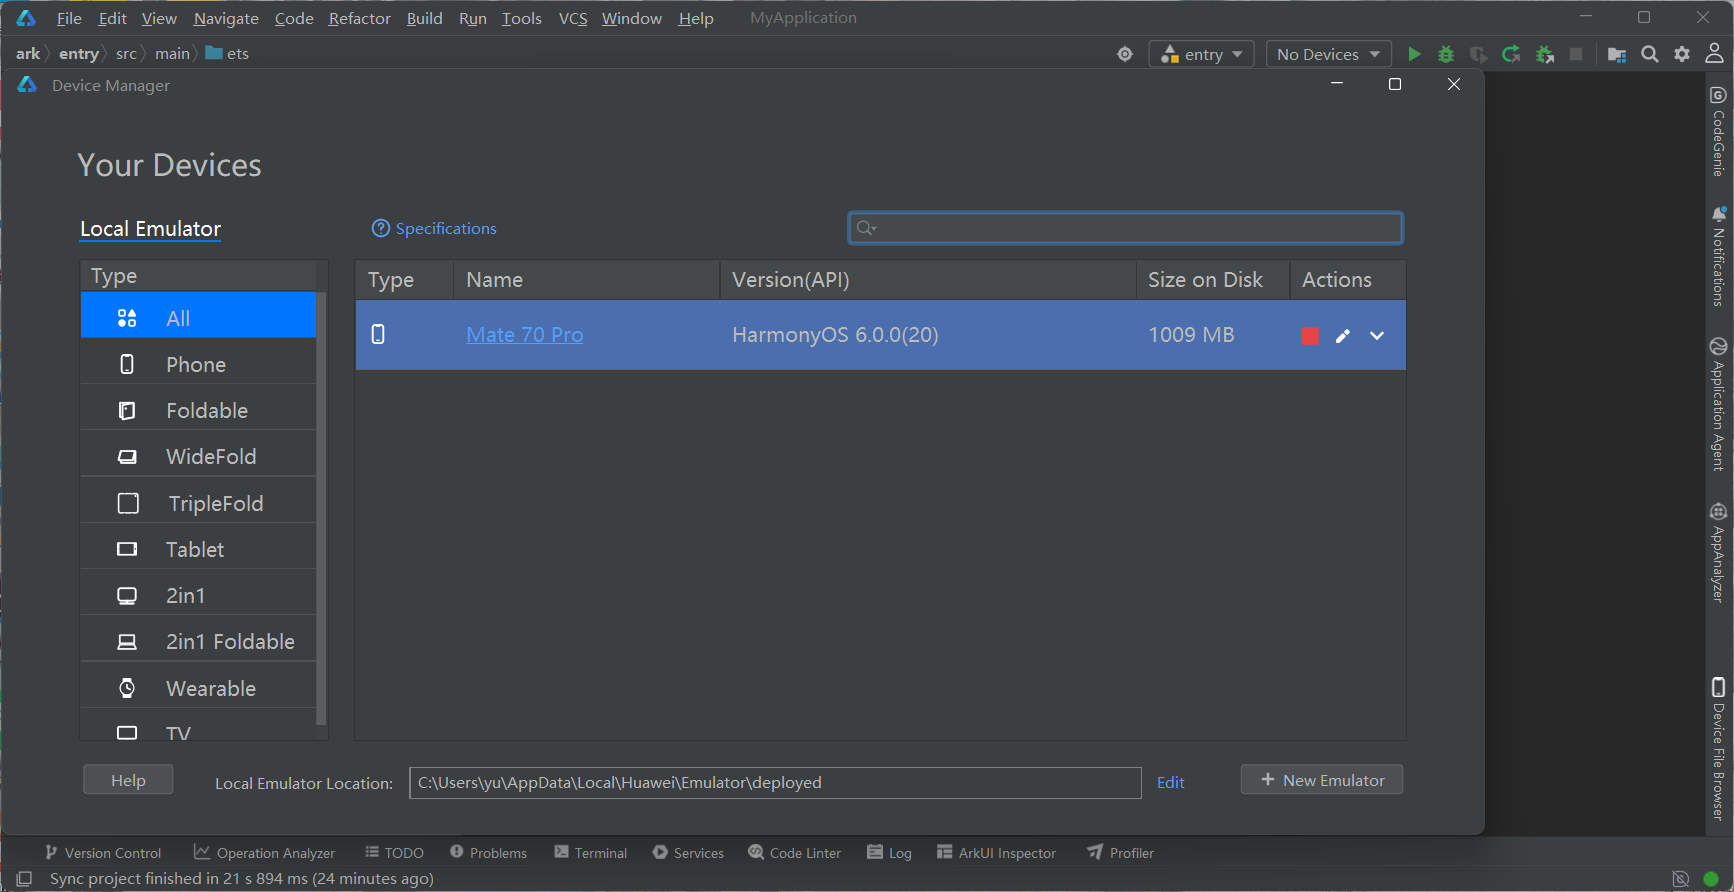Click the Local Emulator Location field

coord(775,782)
